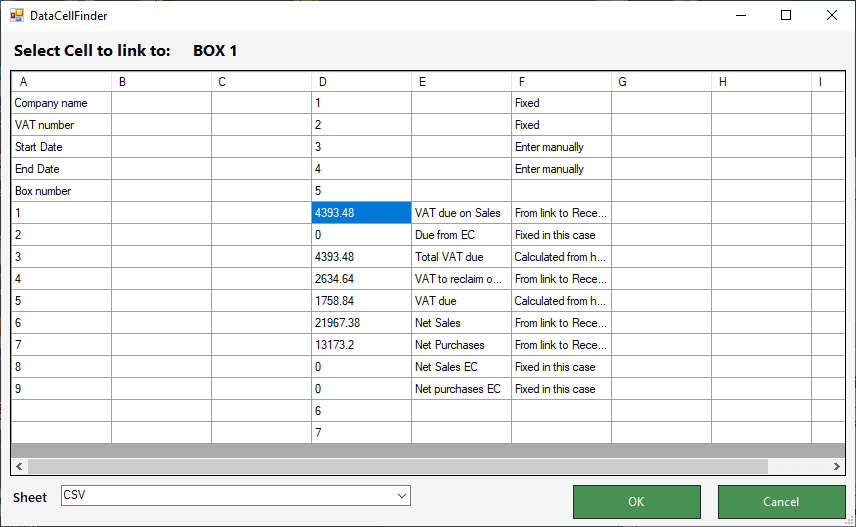The width and height of the screenshot is (856, 527).
Task: Click 'From link to Rece...' in Net Purchases row
Action: pos(561,345)
